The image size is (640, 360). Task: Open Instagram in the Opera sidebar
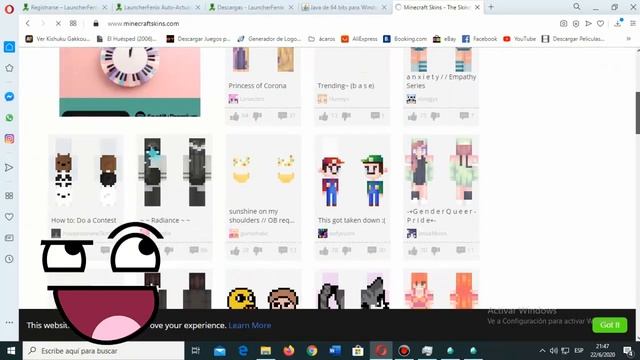(9, 139)
